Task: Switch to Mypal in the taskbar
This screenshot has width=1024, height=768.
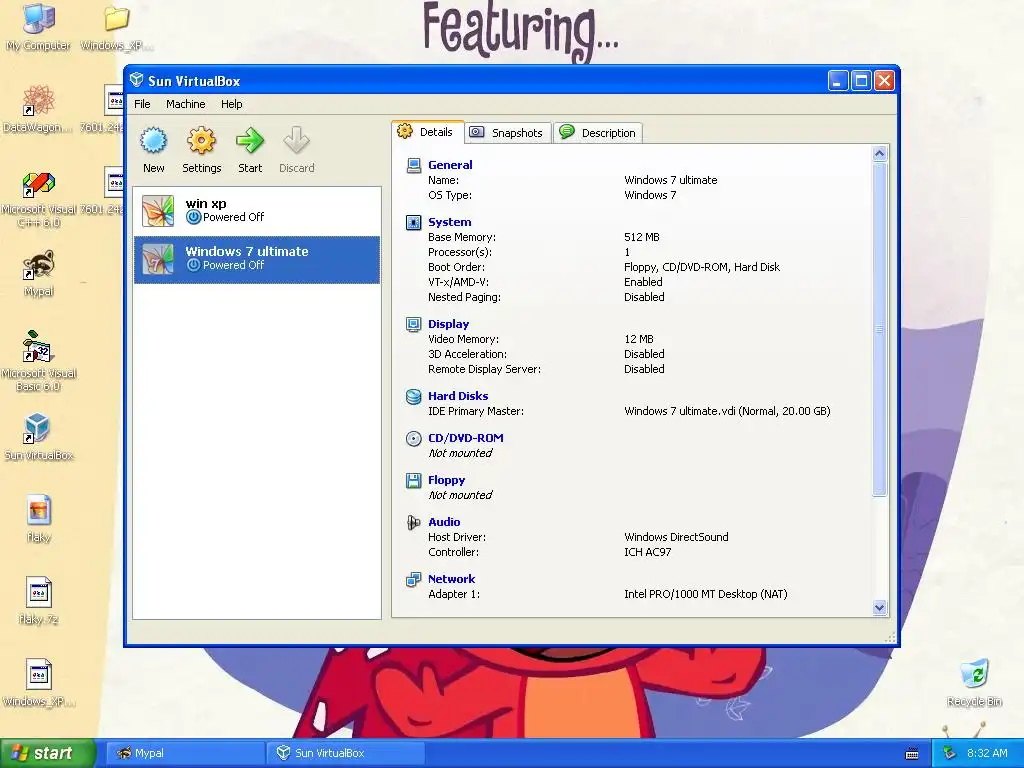Action: (185, 753)
